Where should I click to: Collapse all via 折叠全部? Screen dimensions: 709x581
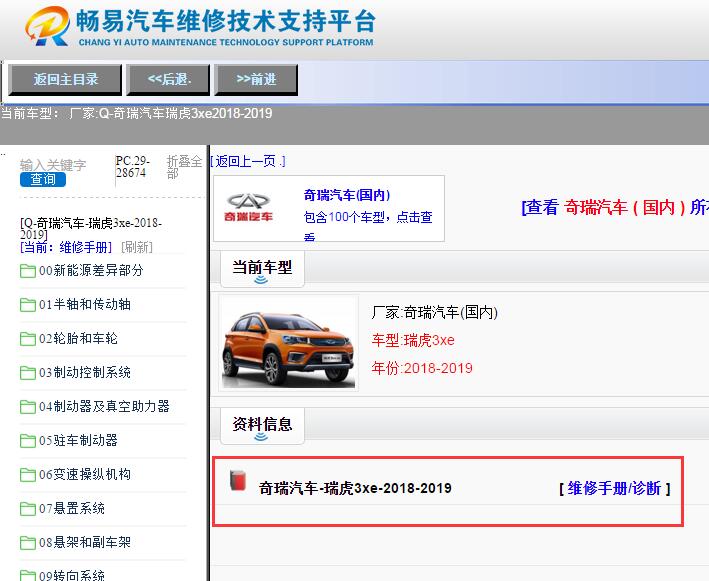click(x=184, y=166)
